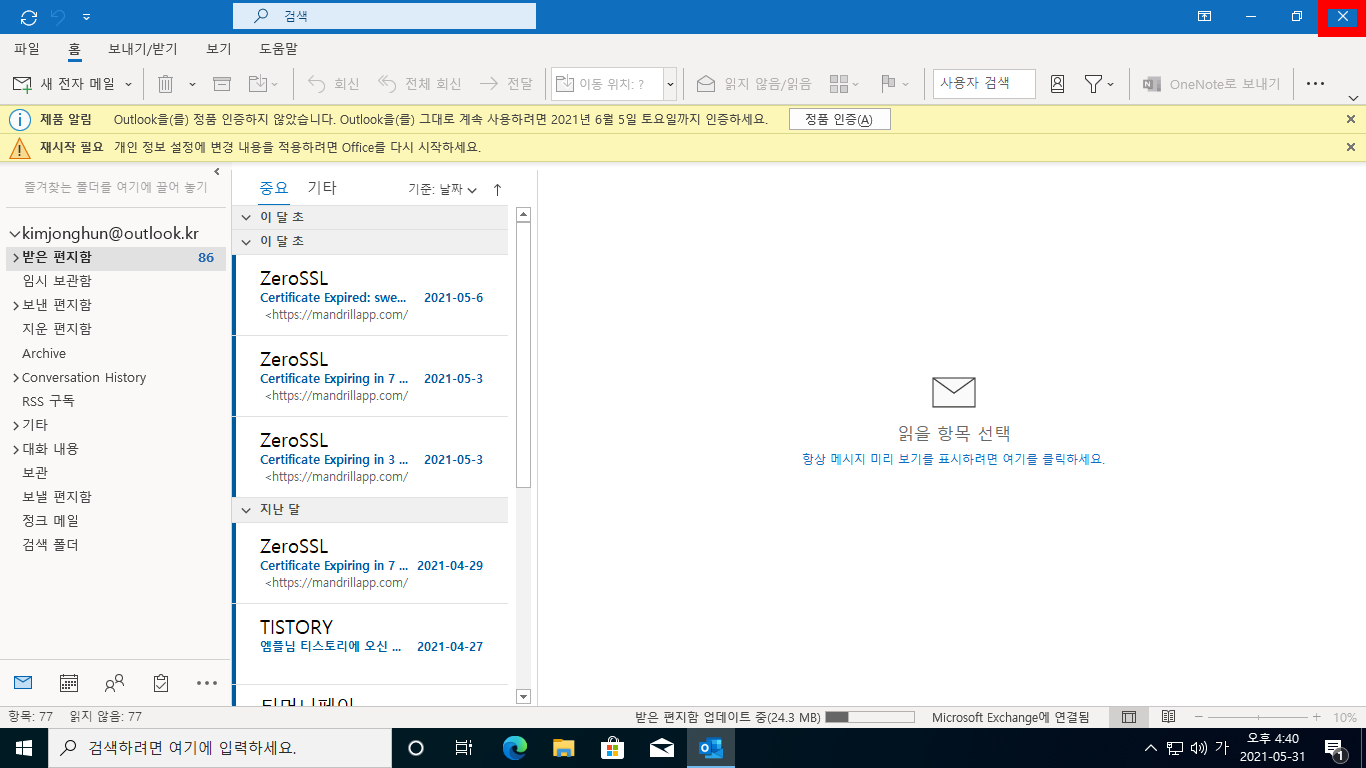Switch to the 보기 ribbon tab
The width and height of the screenshot is (1366, 768).
pos(219,49)
